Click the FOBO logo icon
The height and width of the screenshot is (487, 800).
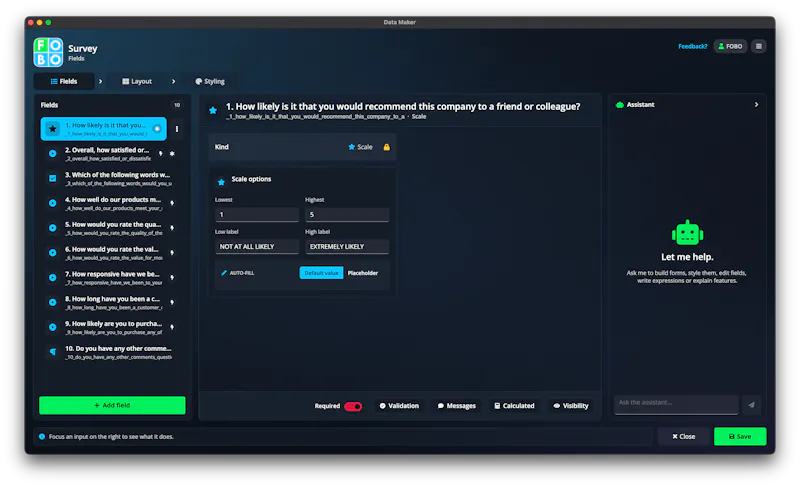(x=48, y=52)
